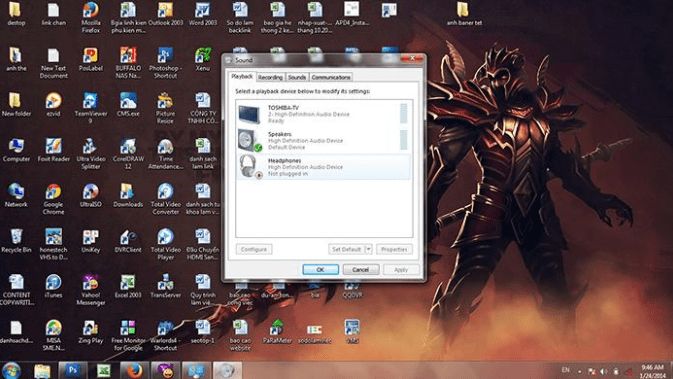
Task: Switch to the Recording tab
Action: point(270,77)
